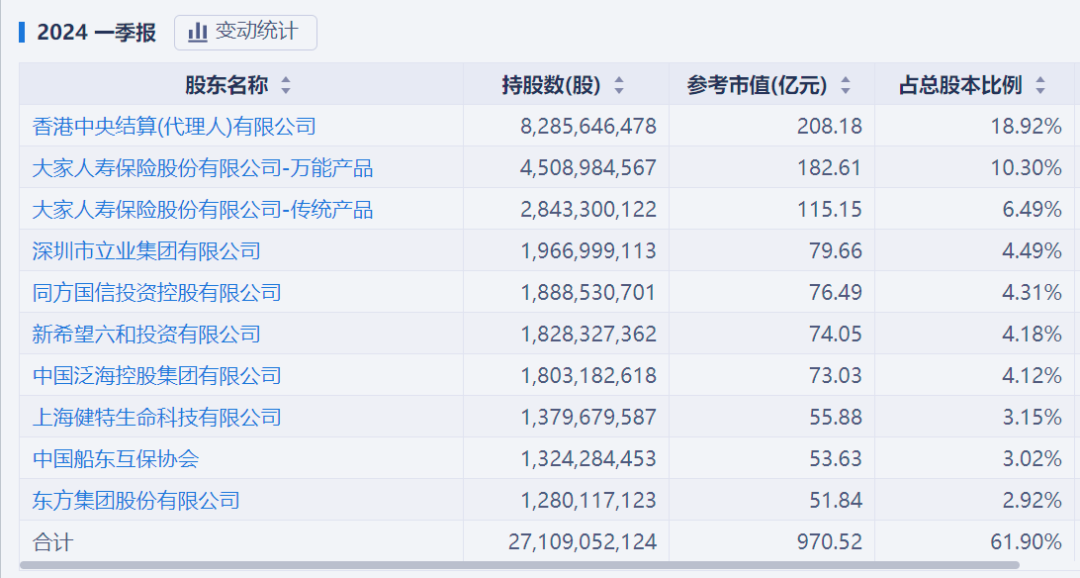The height and width of the screenshot is (578, 1080).
Task: Sort by 参考市值(亿元) column arrows
Action: pyautogui.click(x=845, y=85)
